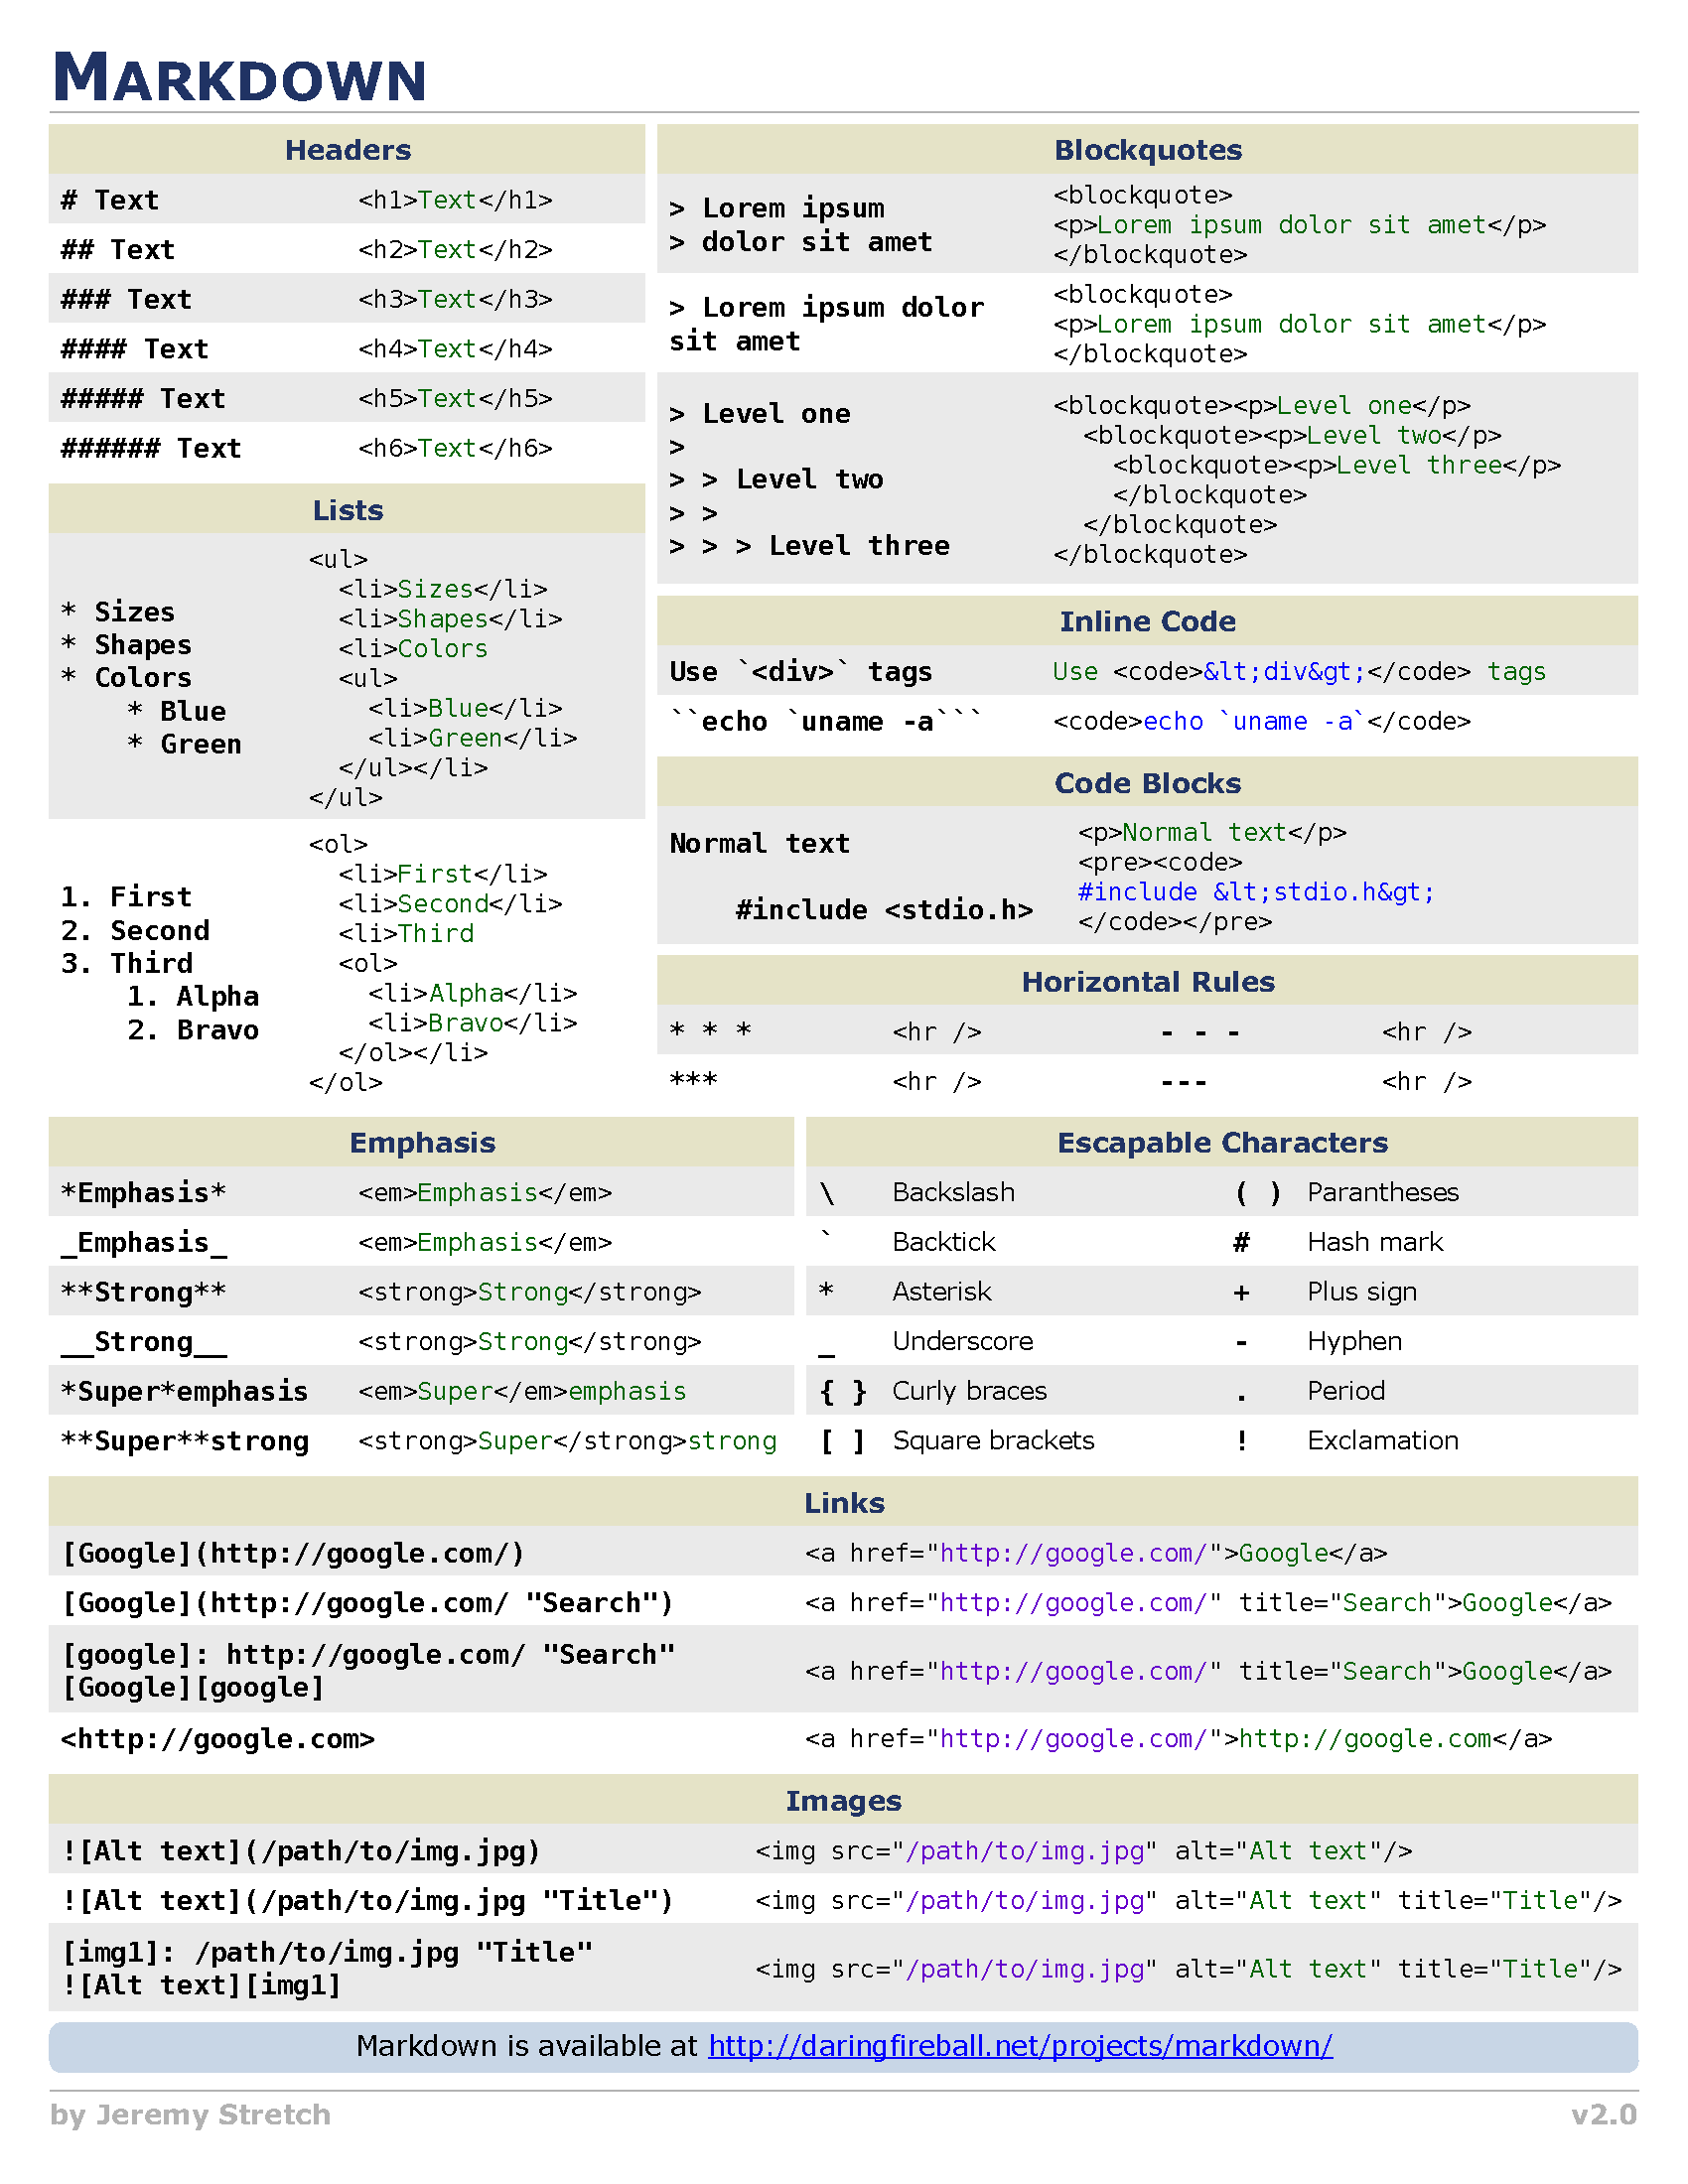The image size is (1688, 2184).
Task: Click the Asterisk escapable character entry
Action: [941, 1292]
